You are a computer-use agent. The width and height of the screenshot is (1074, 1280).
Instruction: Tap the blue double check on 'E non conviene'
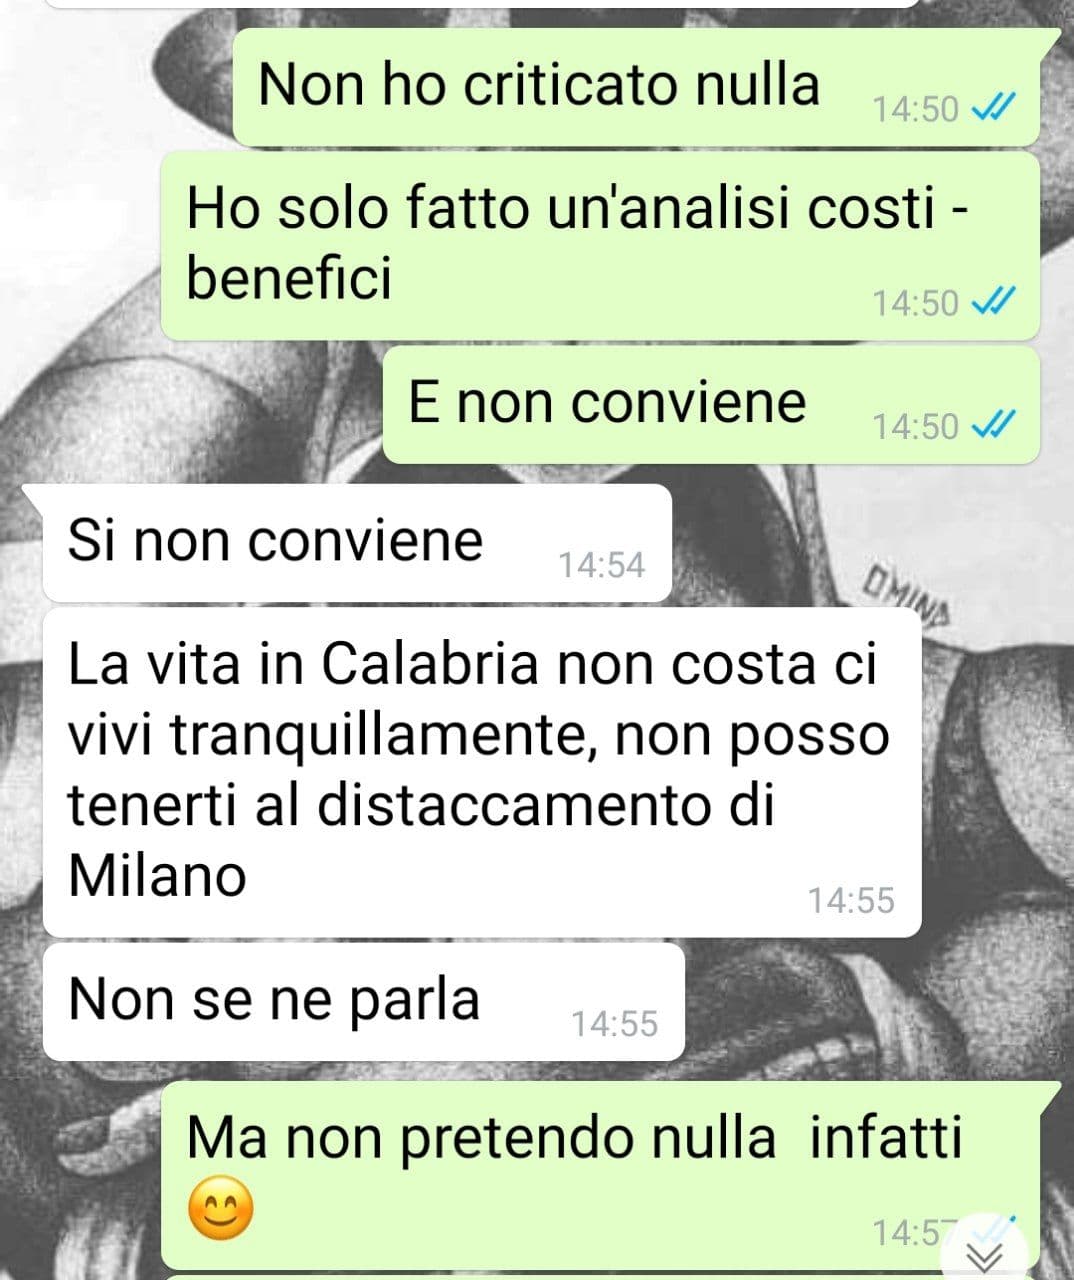click(995, 425)
